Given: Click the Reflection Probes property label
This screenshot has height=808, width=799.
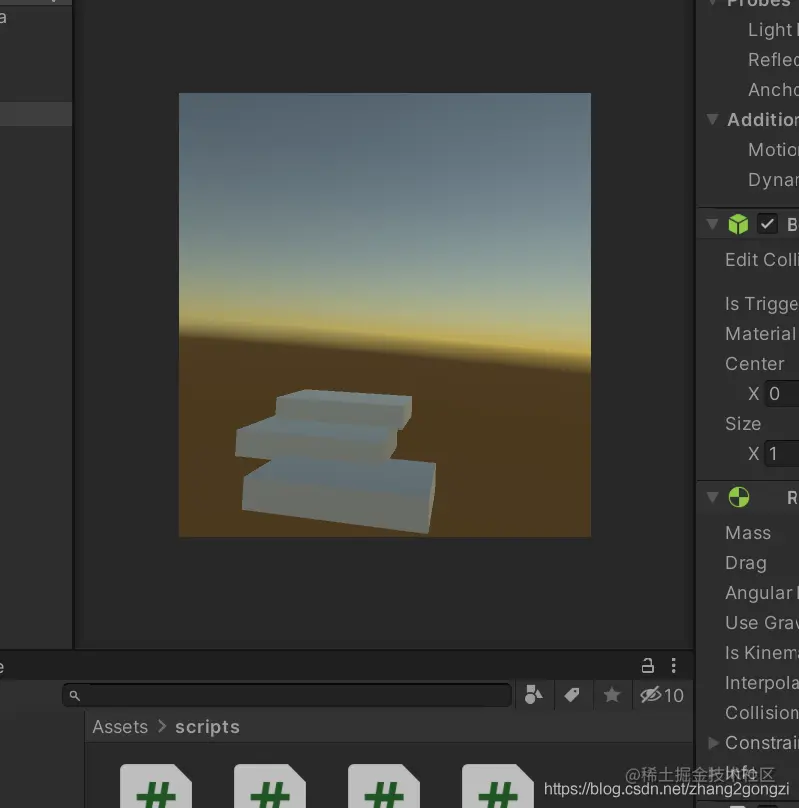Looking at the screenshot, I should 773,60.
